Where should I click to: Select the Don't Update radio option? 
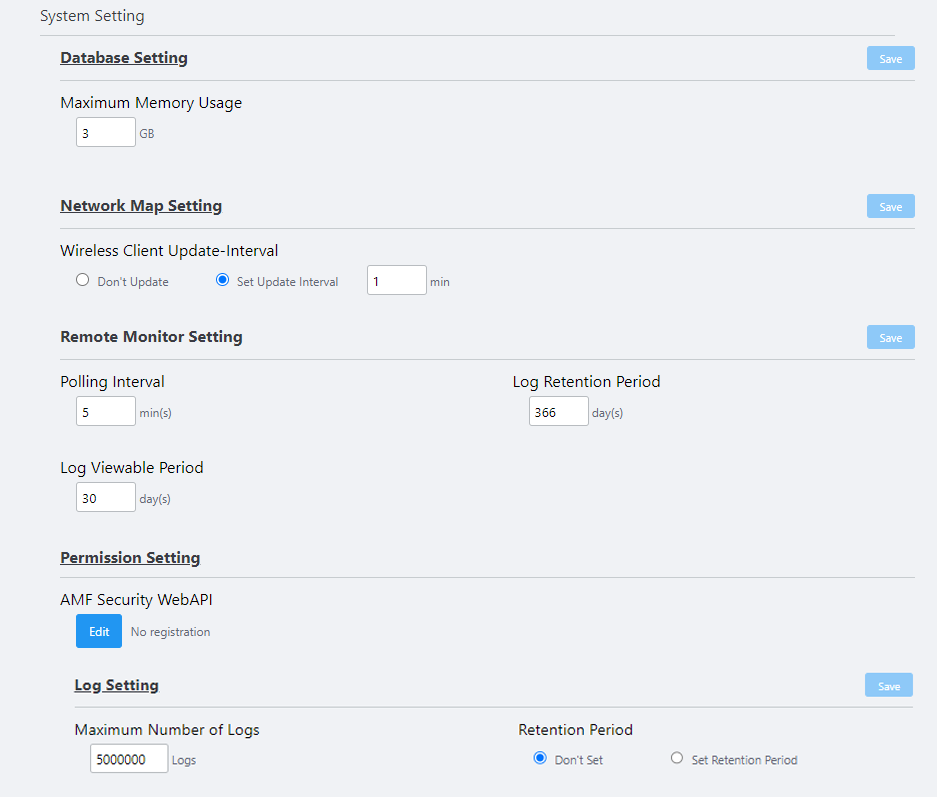[x=83, y=281]
